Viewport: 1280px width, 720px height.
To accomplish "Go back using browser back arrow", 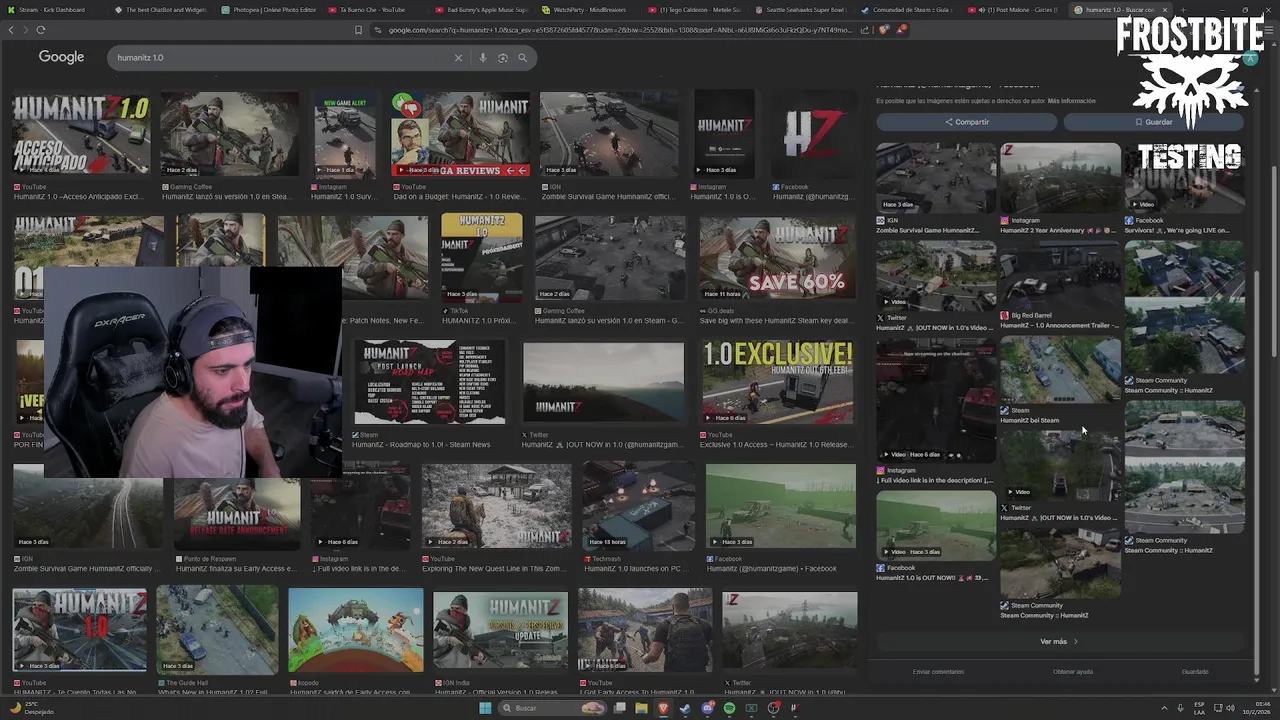I will [11, 30].
